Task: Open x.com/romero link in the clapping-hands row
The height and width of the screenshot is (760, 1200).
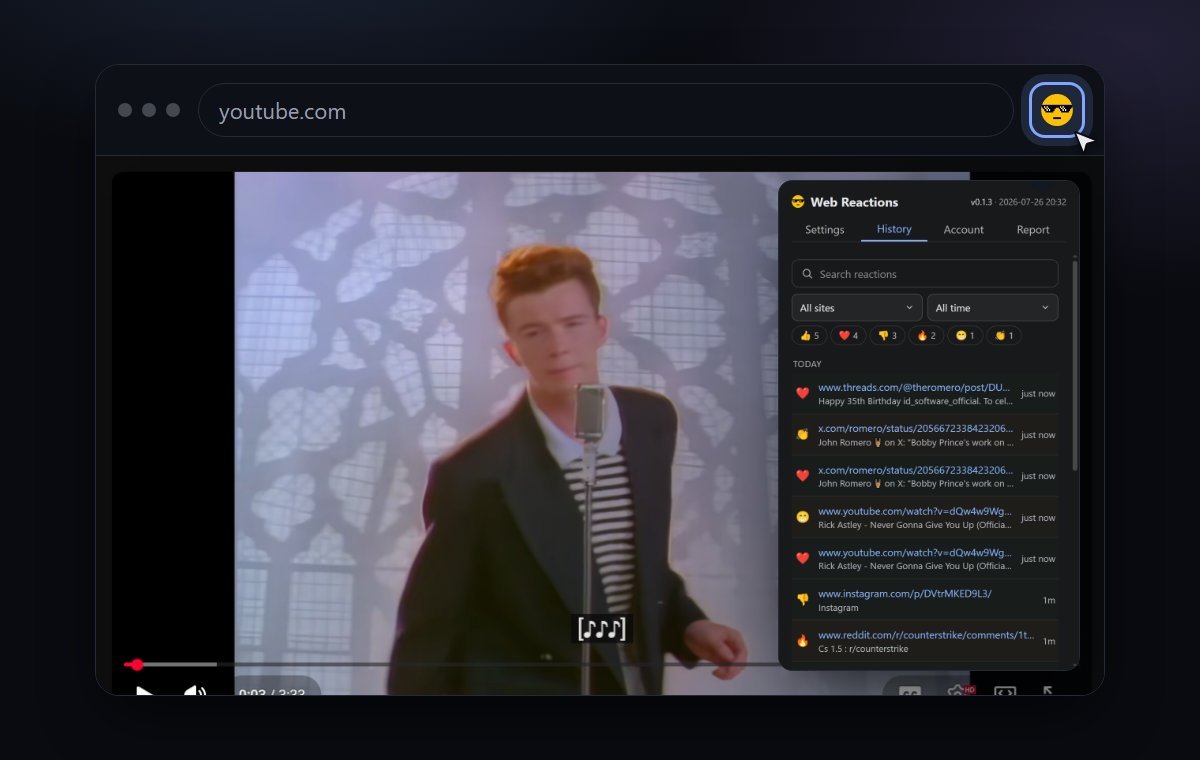Action: pyautogui.click(x=916, y=428)
